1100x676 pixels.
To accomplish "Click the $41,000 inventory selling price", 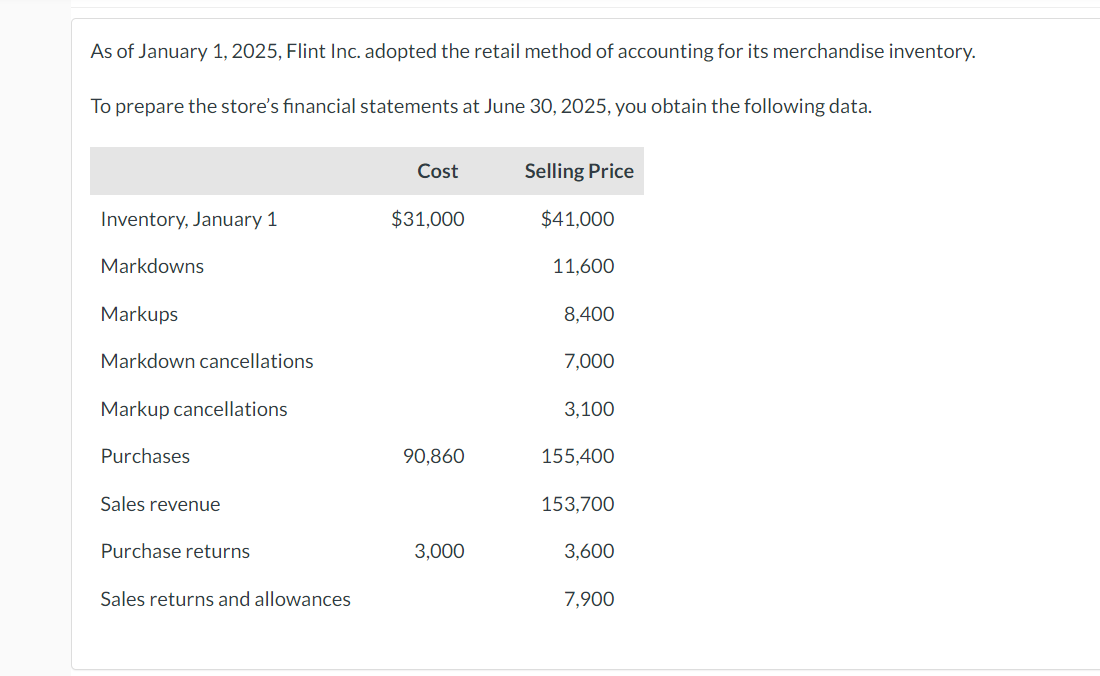I will coord(577,219).
